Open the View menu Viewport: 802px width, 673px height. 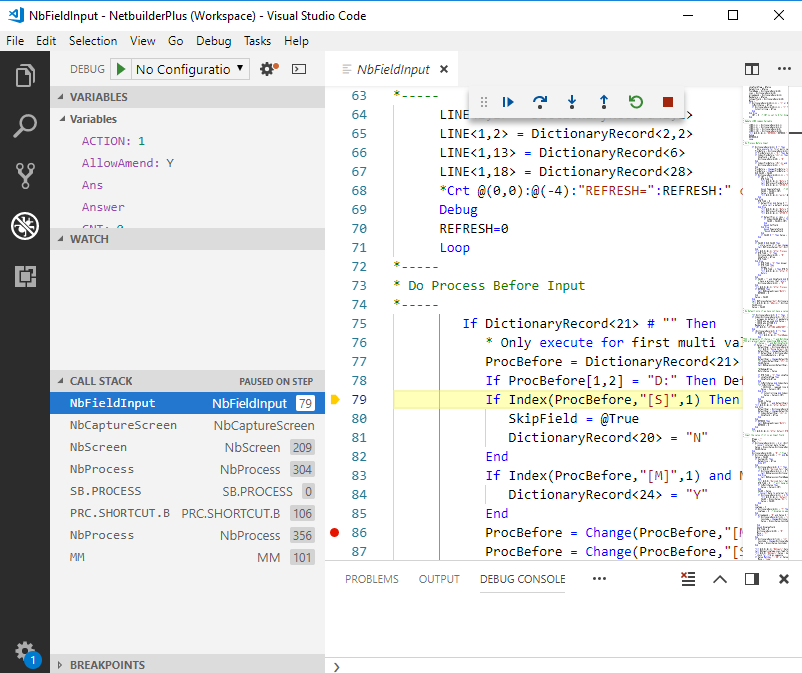pyautogui.click(x=142, y=41)
